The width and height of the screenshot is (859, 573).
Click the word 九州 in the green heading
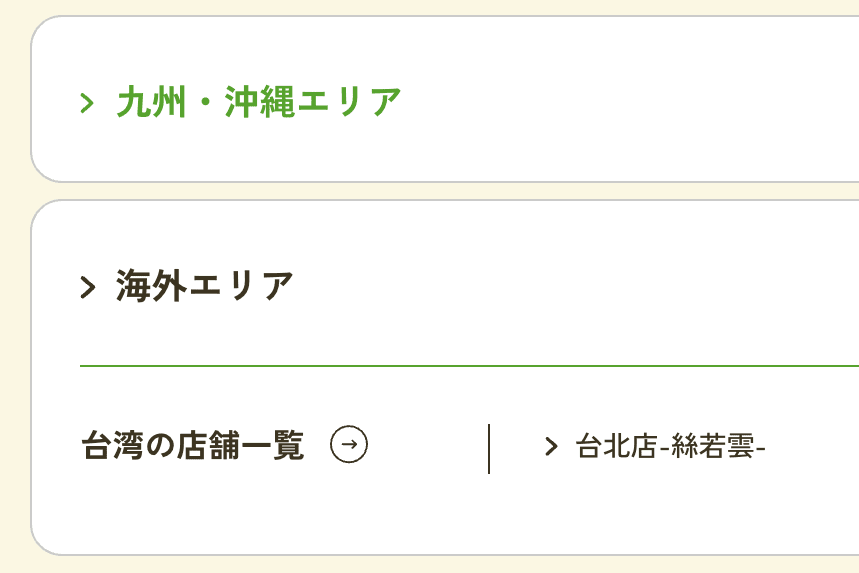pyautogui.click(x=152, y=102)
